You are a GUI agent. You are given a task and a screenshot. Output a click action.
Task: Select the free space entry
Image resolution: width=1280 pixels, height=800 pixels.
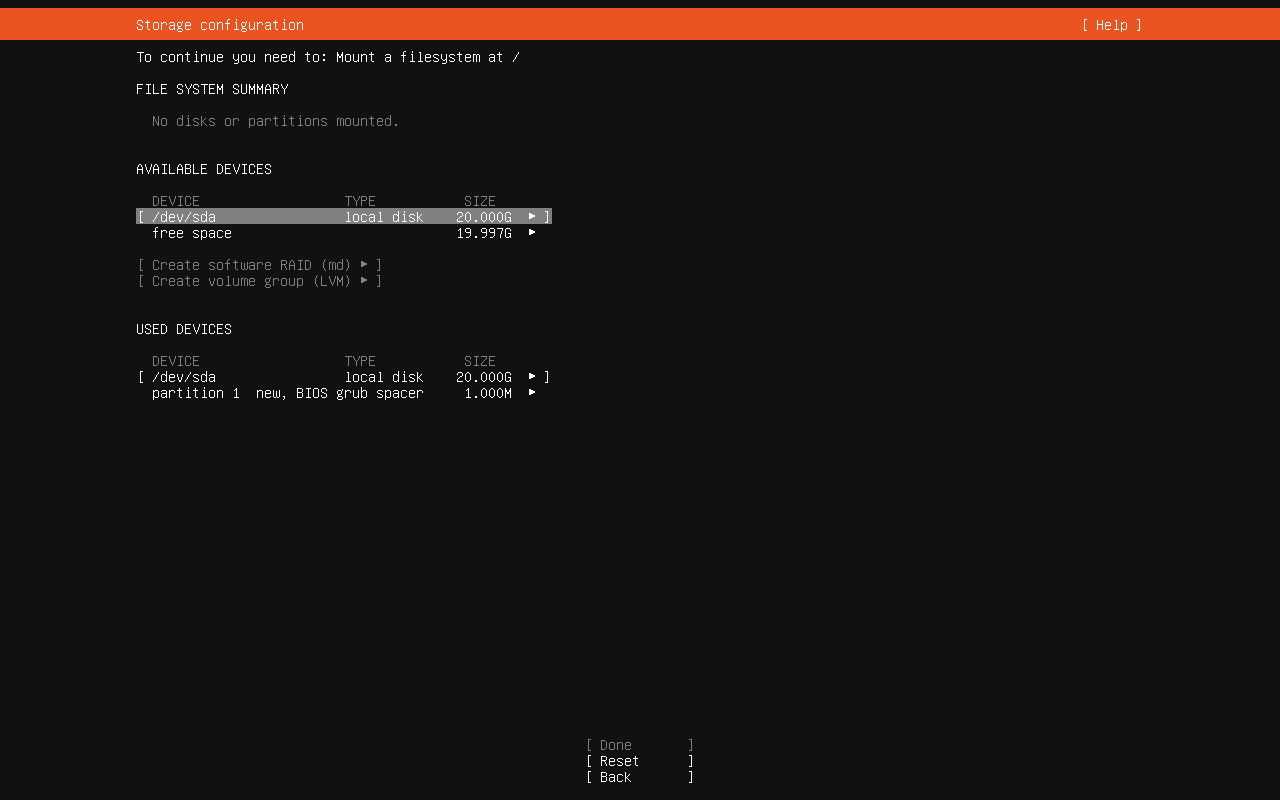(x=192, y=233)
